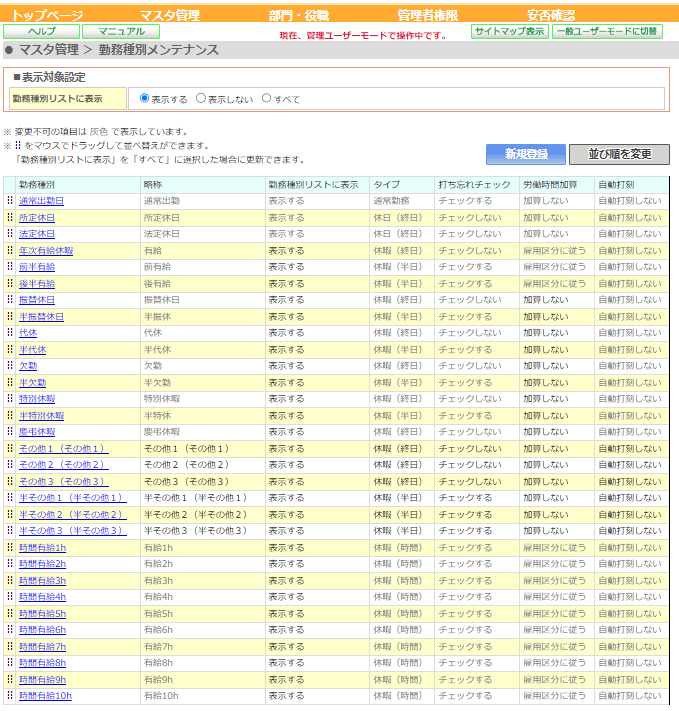Click the 新規登録 button
This screenshot has width=679, height=711.
(x=526, y=154)
